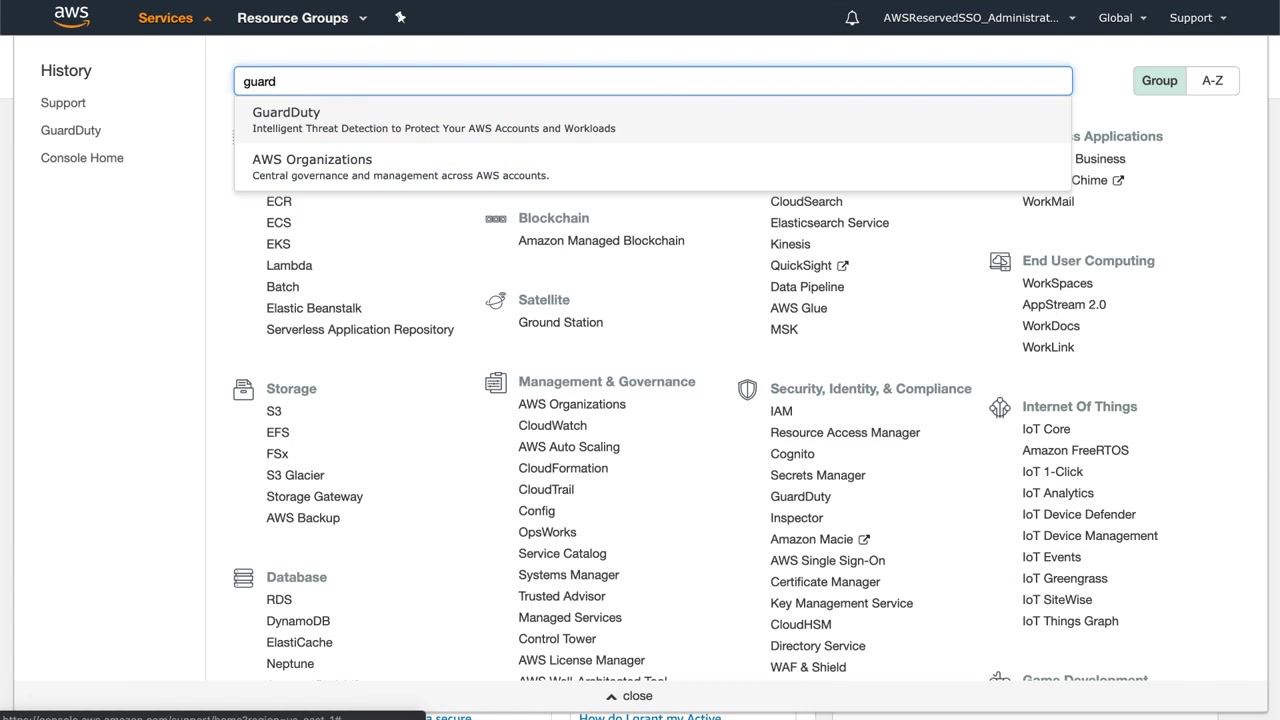Click the Satellite category icon
Image resolution: width=1280 pixels, height=720 pixels.
(x=495, y=301)
